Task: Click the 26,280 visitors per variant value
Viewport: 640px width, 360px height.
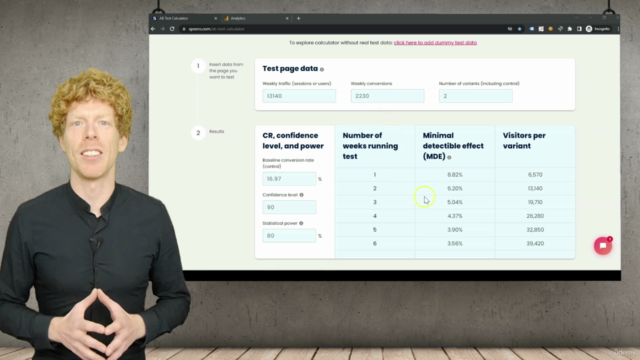Action: click(x=535, y=216)
